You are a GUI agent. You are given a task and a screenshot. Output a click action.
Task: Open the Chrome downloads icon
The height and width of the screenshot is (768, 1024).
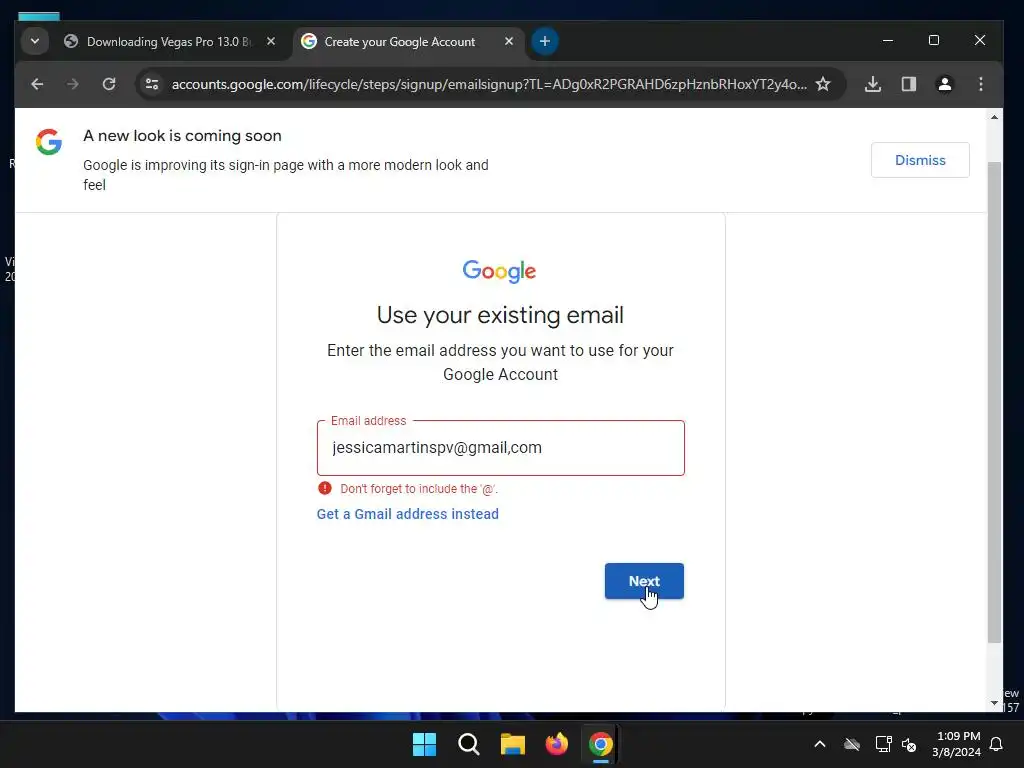click(873, 84)
